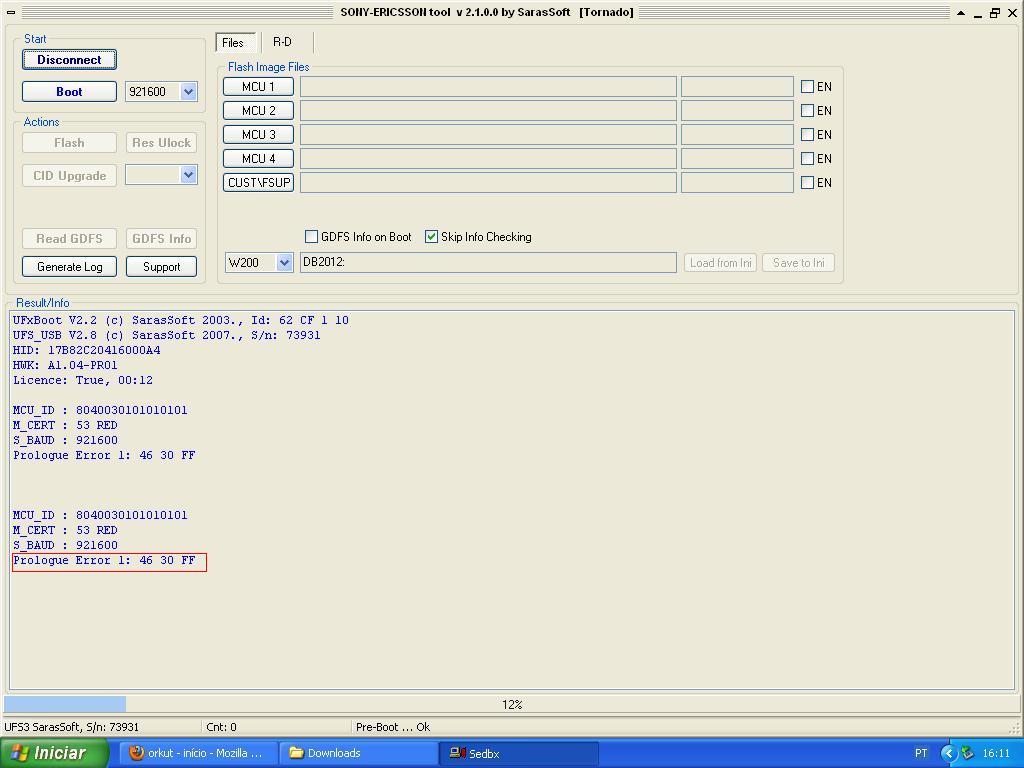The width and height of the screenshot is (1024, 768).
Task: Click the CUST\FSUP file button
Action: pos(259,182)
